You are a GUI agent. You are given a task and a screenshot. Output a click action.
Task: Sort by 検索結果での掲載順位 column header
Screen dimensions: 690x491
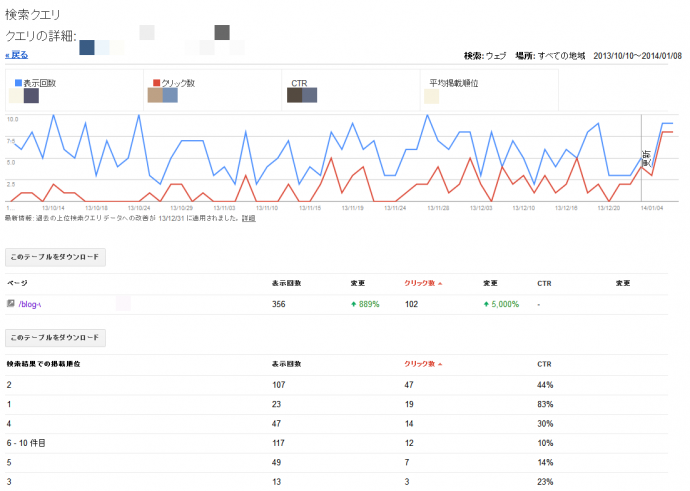click(x=43, y=364)
